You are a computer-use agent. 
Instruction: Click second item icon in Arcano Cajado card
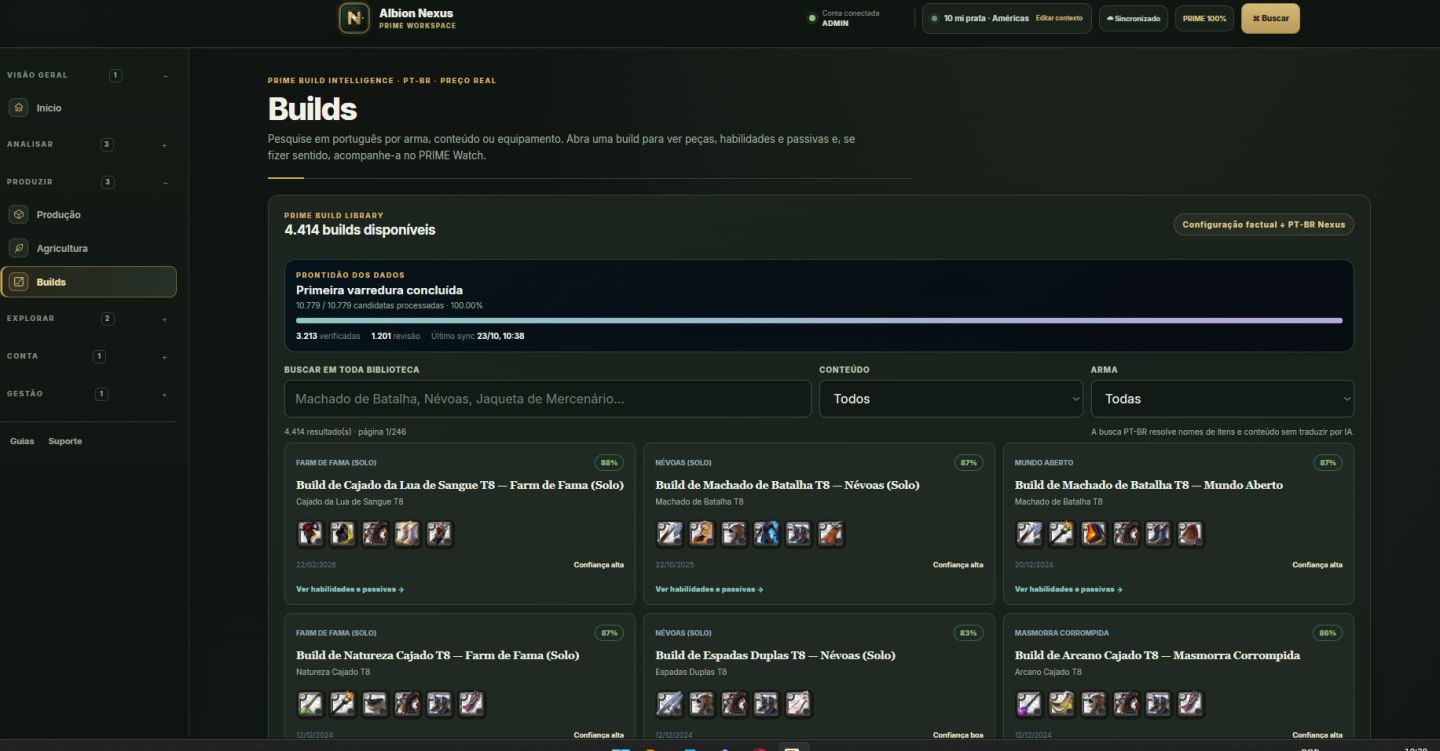(1061, 704)
